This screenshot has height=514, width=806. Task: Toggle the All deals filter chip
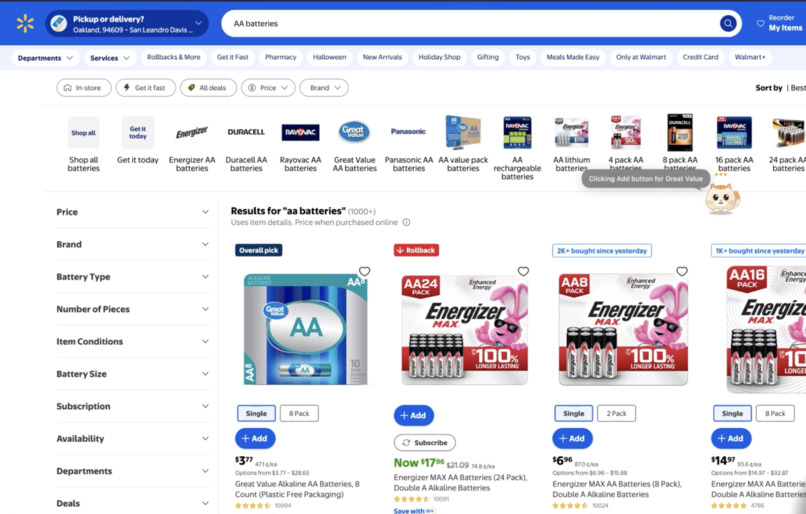click(x=208, y=88)
